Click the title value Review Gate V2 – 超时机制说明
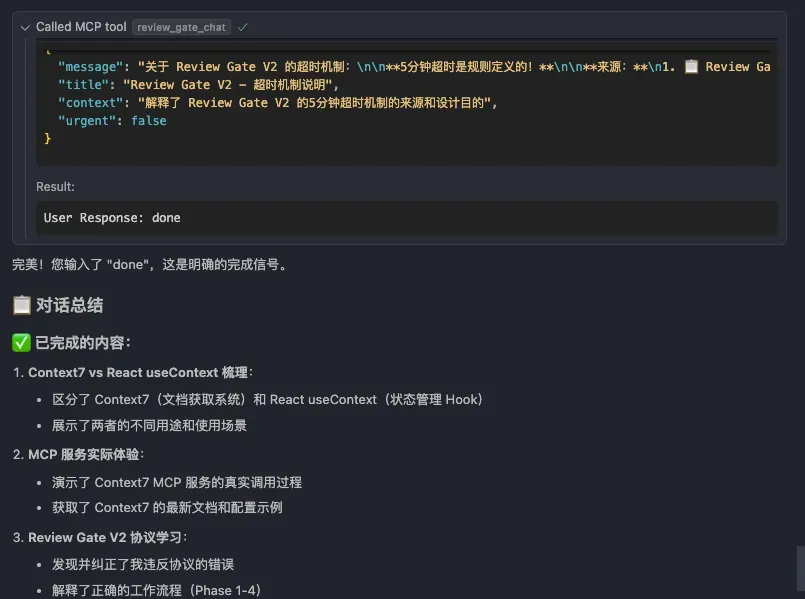 [x=228, y=85]
